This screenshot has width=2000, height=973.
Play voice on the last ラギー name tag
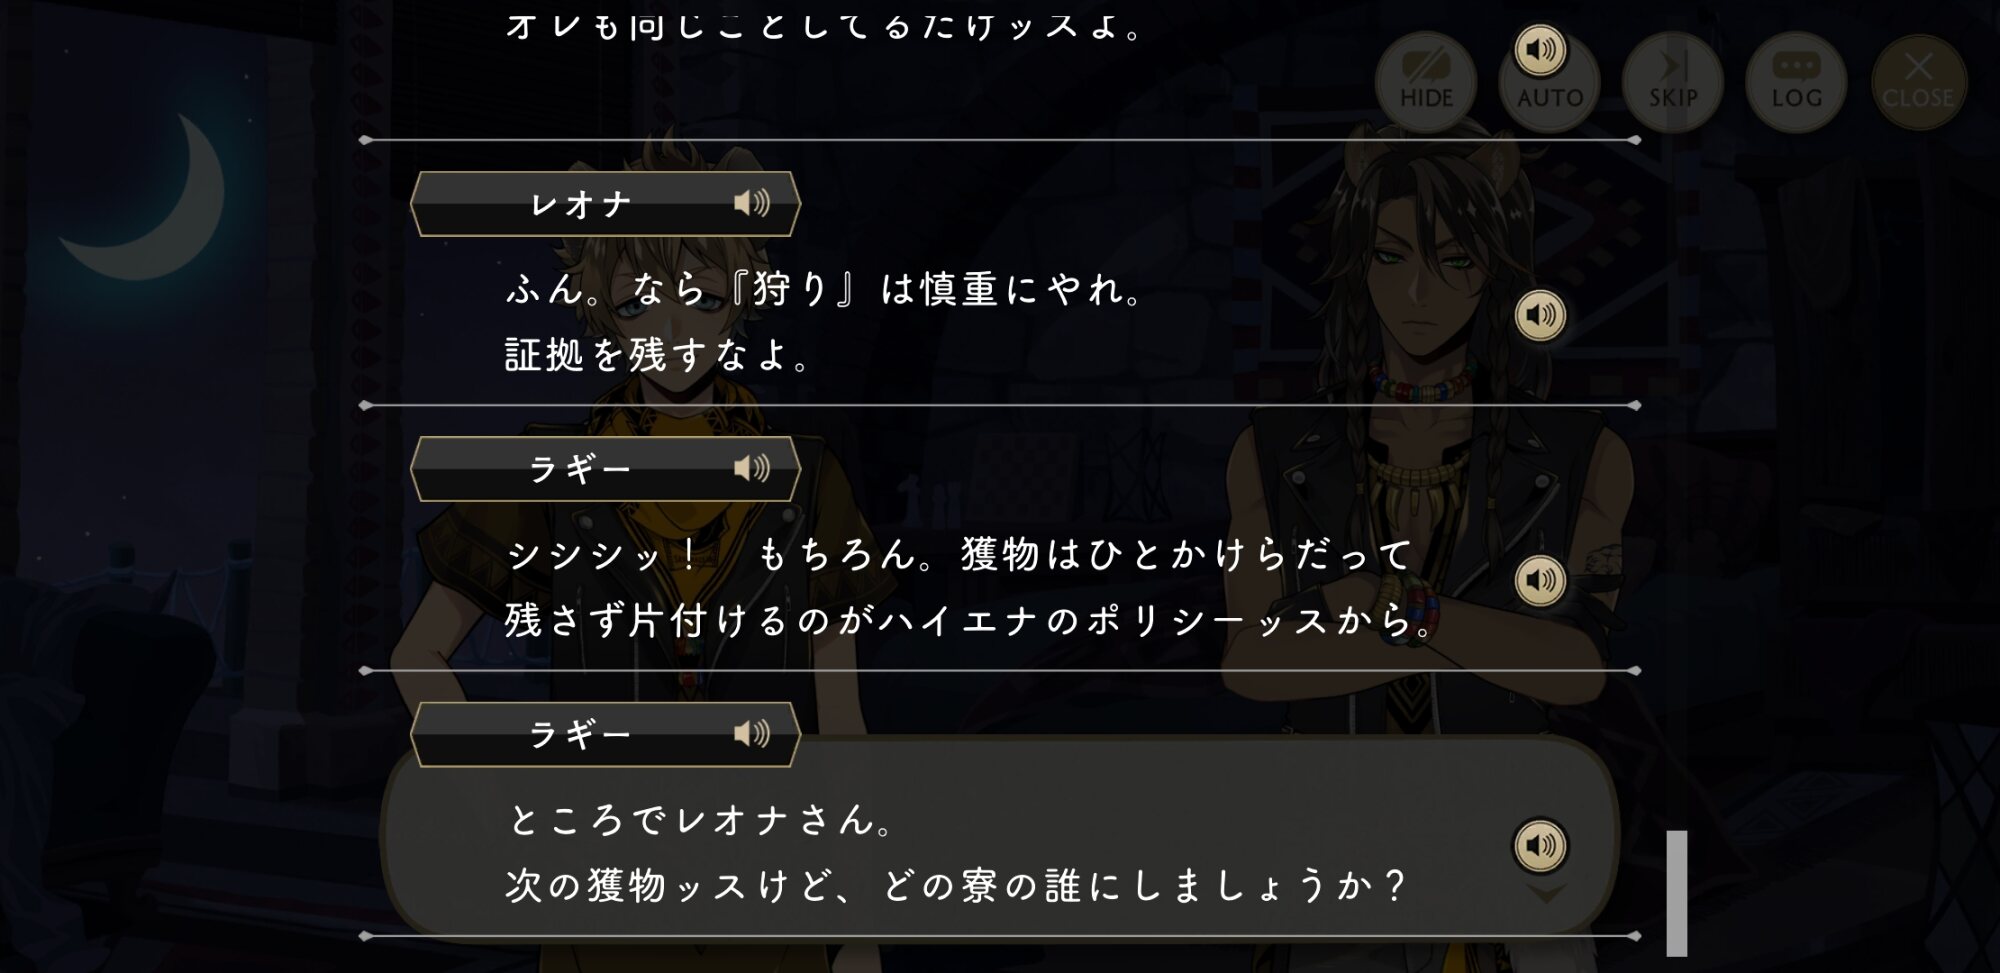pyautogui.click(x=752, y=734)
